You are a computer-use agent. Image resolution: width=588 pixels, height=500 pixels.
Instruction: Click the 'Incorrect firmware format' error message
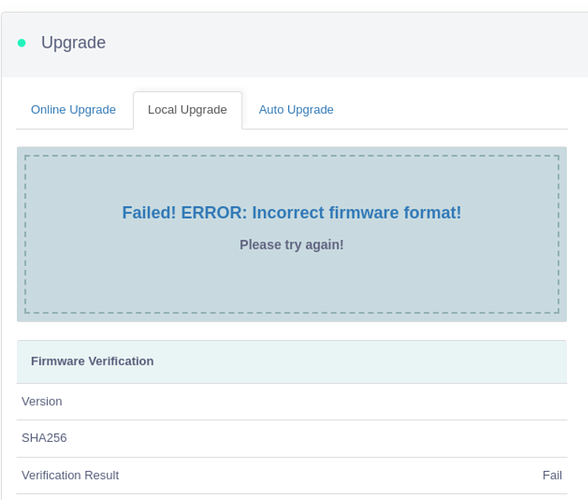pos(292,213)
